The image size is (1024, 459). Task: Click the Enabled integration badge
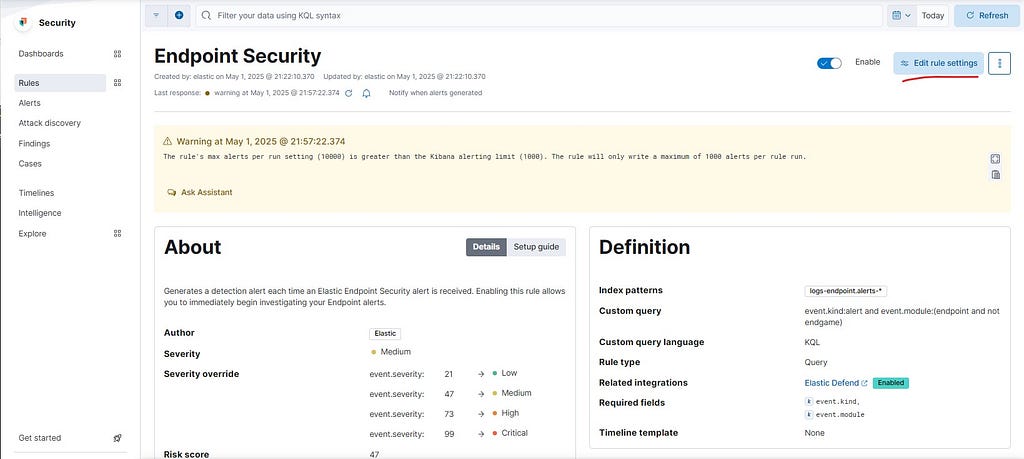pyautogui.click(x=891, y=383)
